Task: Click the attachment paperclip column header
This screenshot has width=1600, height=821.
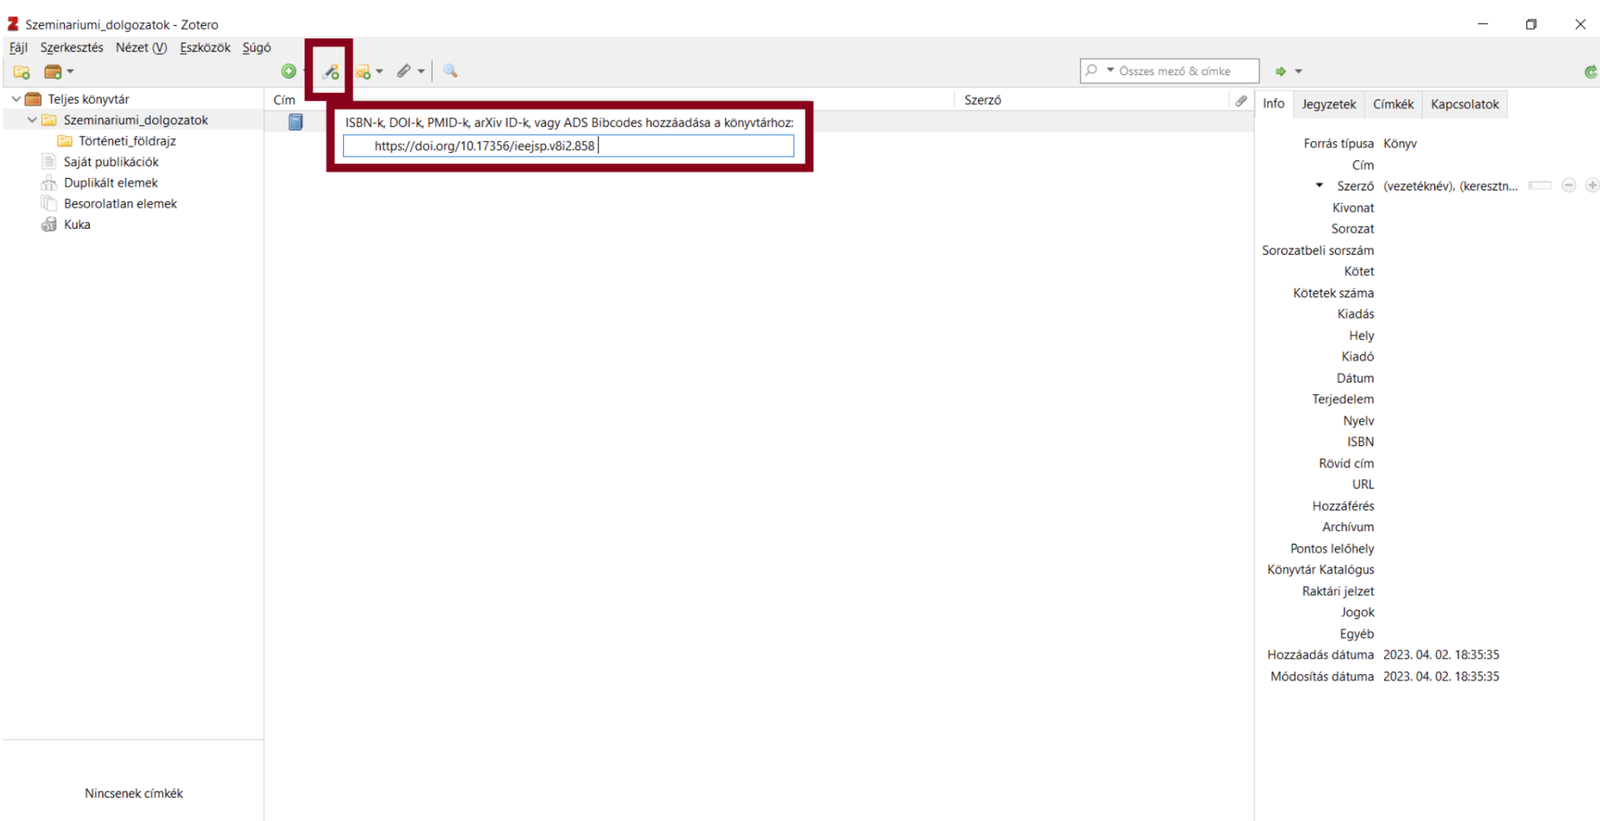Action: tap(1241, 100)
